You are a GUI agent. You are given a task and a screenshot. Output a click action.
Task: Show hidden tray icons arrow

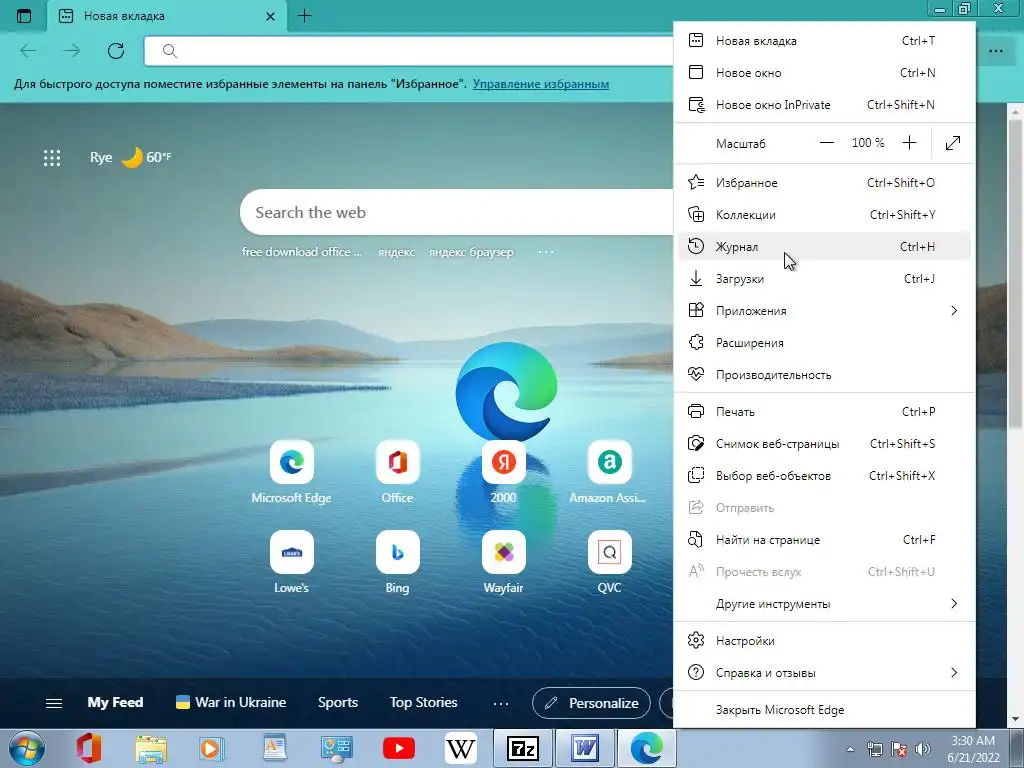point(850,749)
